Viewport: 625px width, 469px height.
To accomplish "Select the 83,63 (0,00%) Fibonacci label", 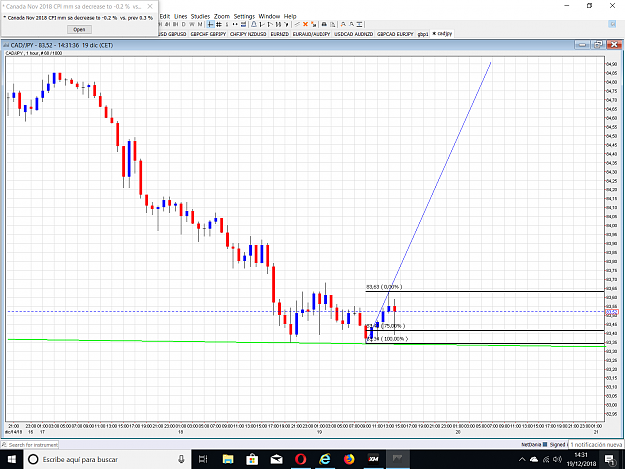I will tap(384, 287).
